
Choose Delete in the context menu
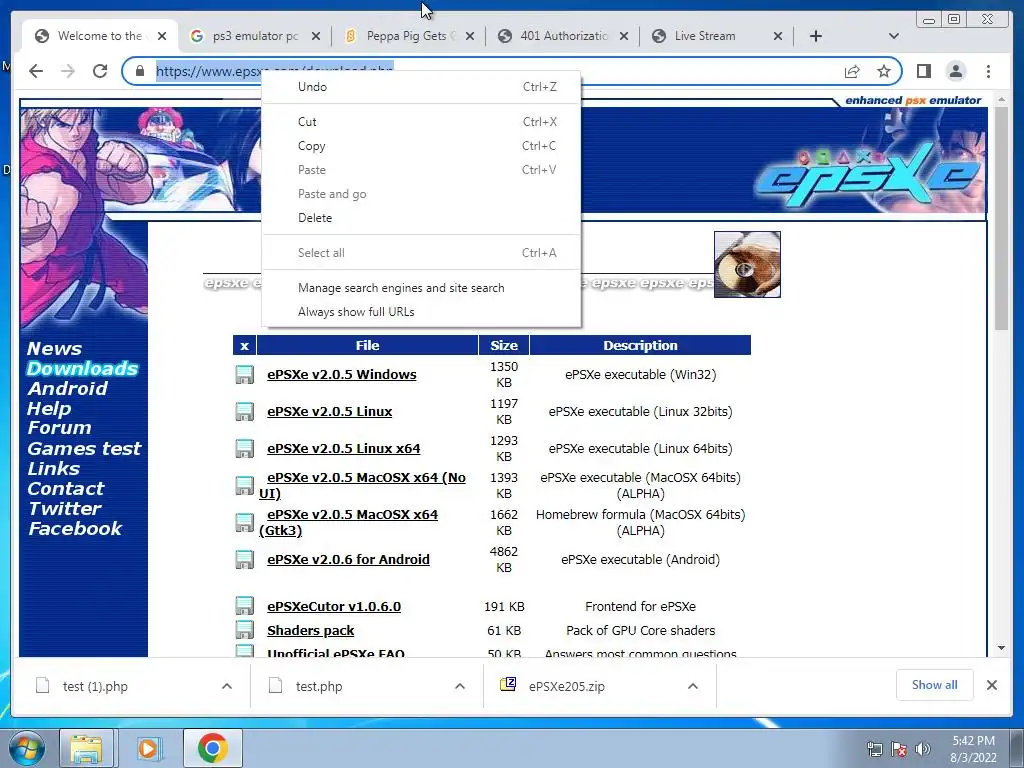[x=421, y=217]
